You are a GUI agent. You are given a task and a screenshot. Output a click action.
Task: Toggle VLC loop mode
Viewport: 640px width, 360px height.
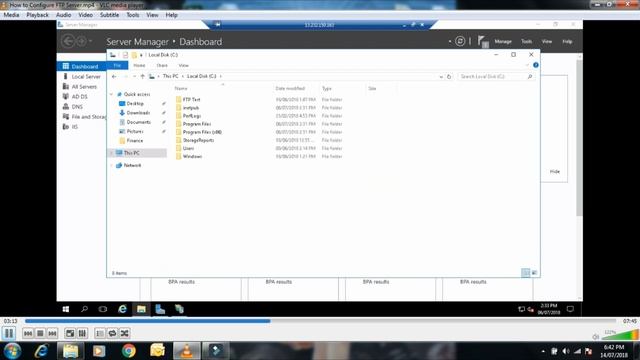[112, 333]
